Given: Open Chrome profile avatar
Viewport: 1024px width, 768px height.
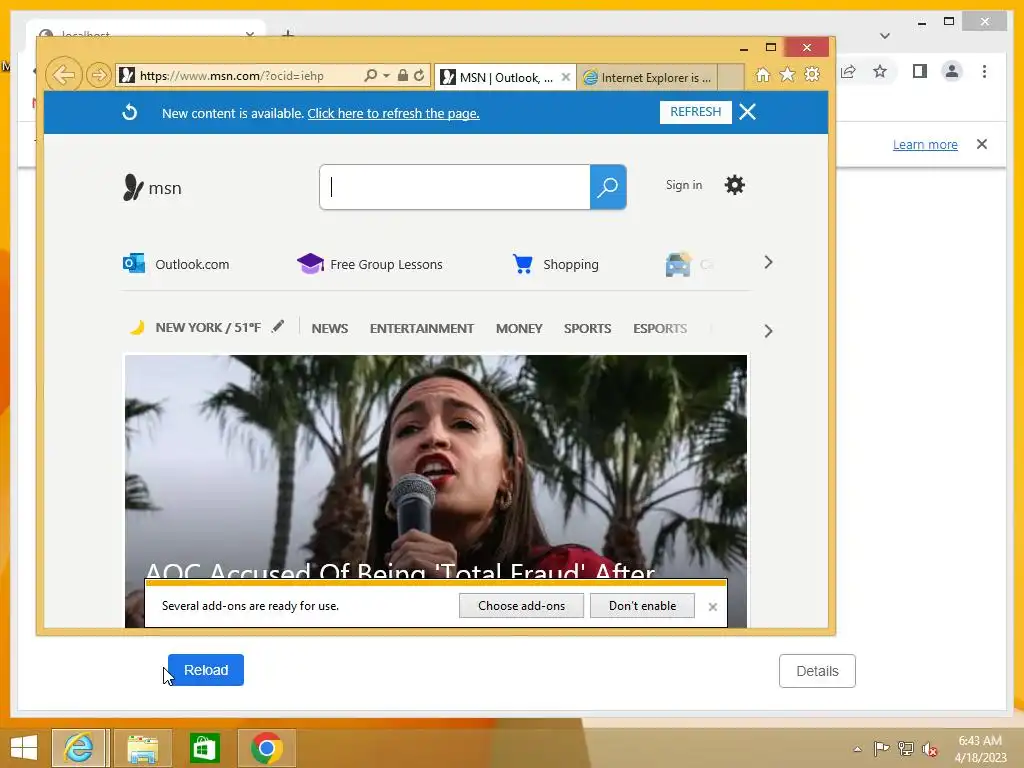Looking at the screenshot, I should pyautogui.click(x=952, y=71).
